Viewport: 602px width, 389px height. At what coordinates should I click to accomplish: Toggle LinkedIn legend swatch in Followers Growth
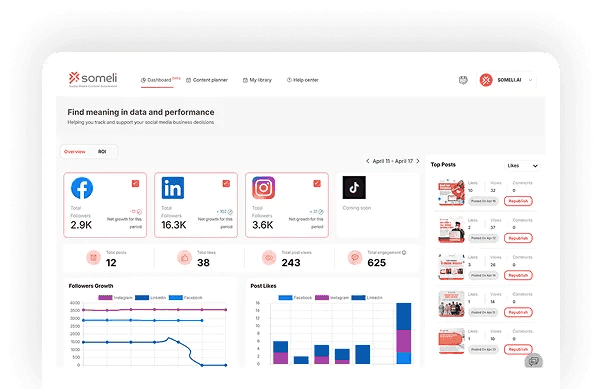[x=142, y=298]
